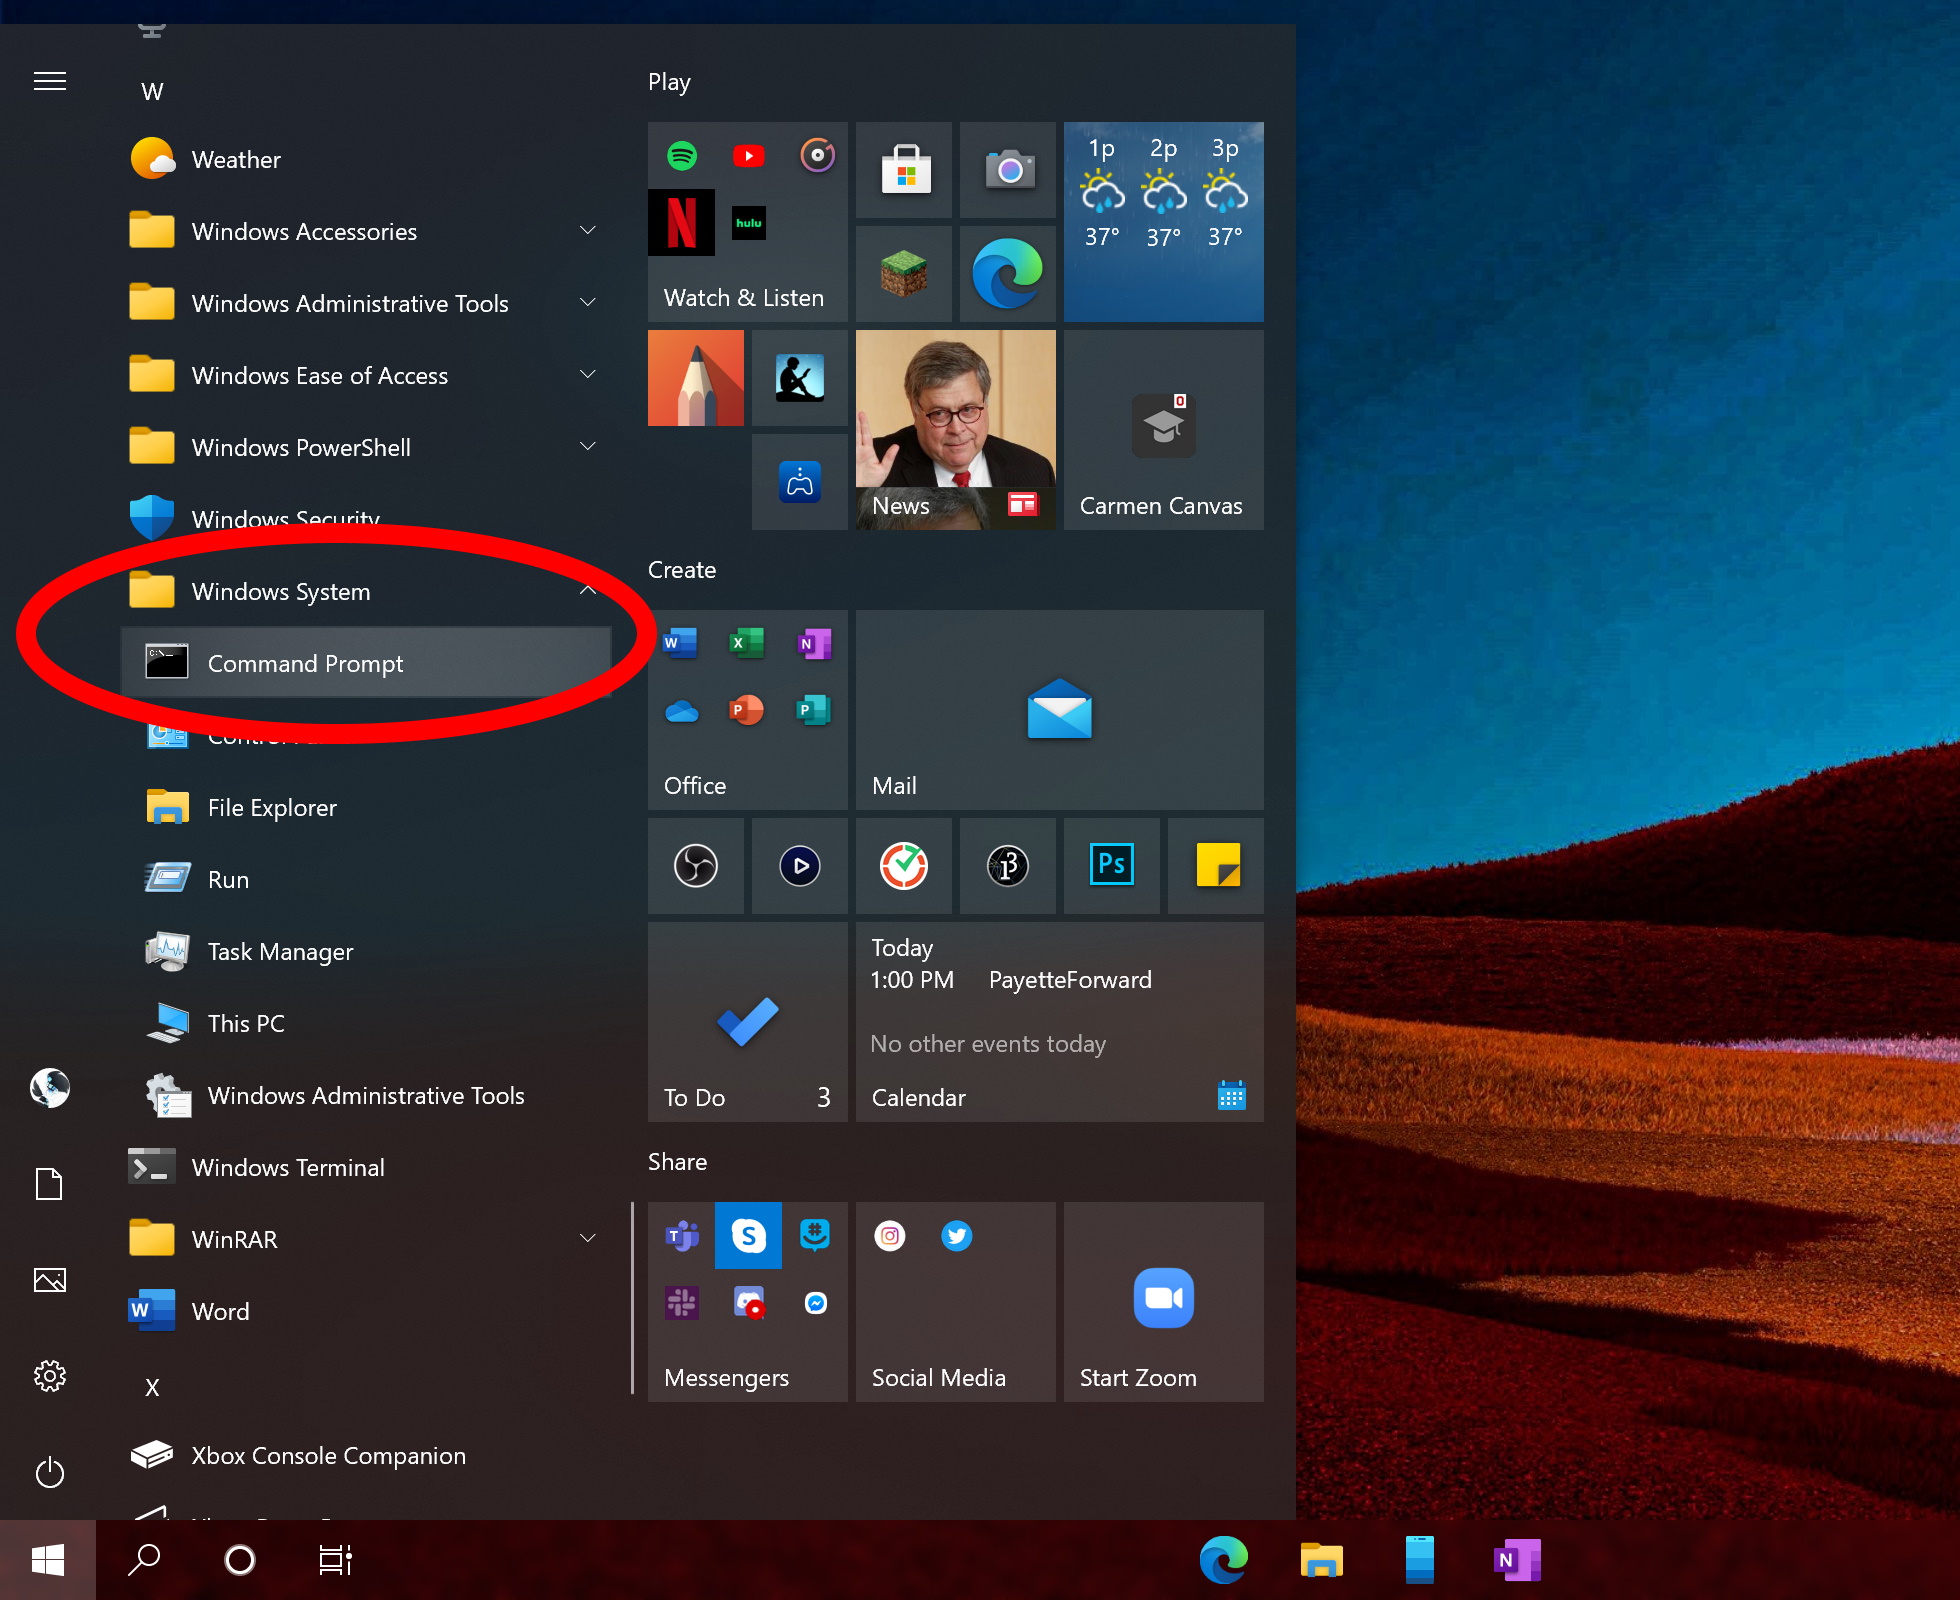The height and width of the screenshot is (1600, 1960).
Task: Collapse the Windows System folder
Action: (588, 590)
